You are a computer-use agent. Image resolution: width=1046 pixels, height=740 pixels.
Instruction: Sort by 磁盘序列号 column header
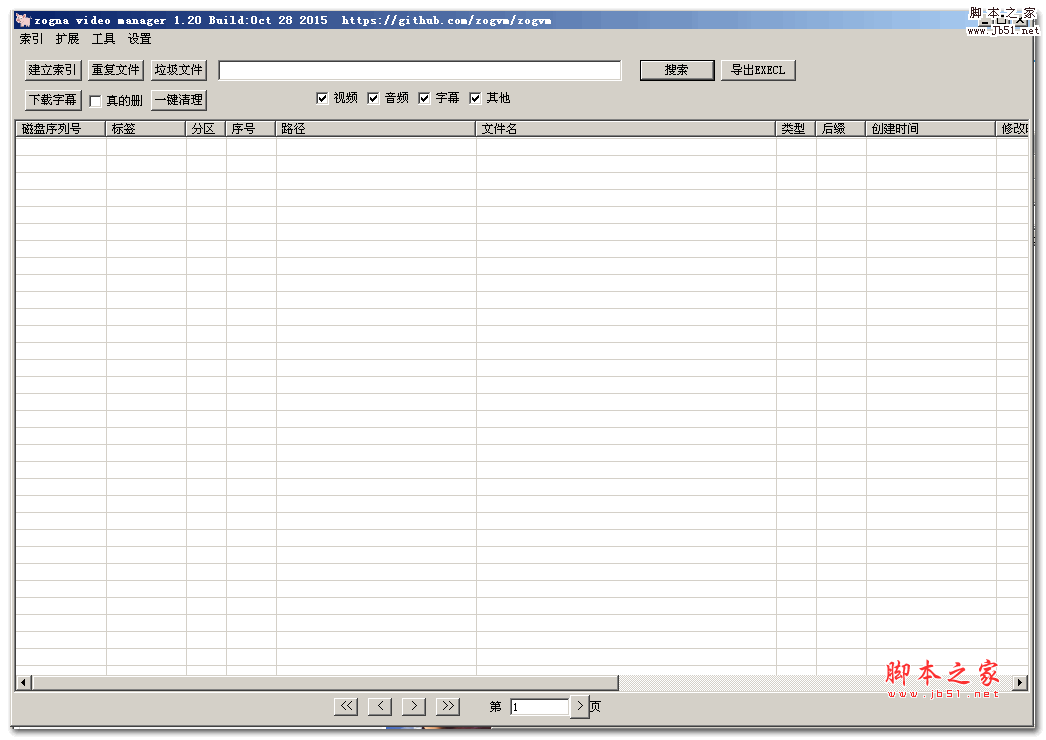pos(61,129)
